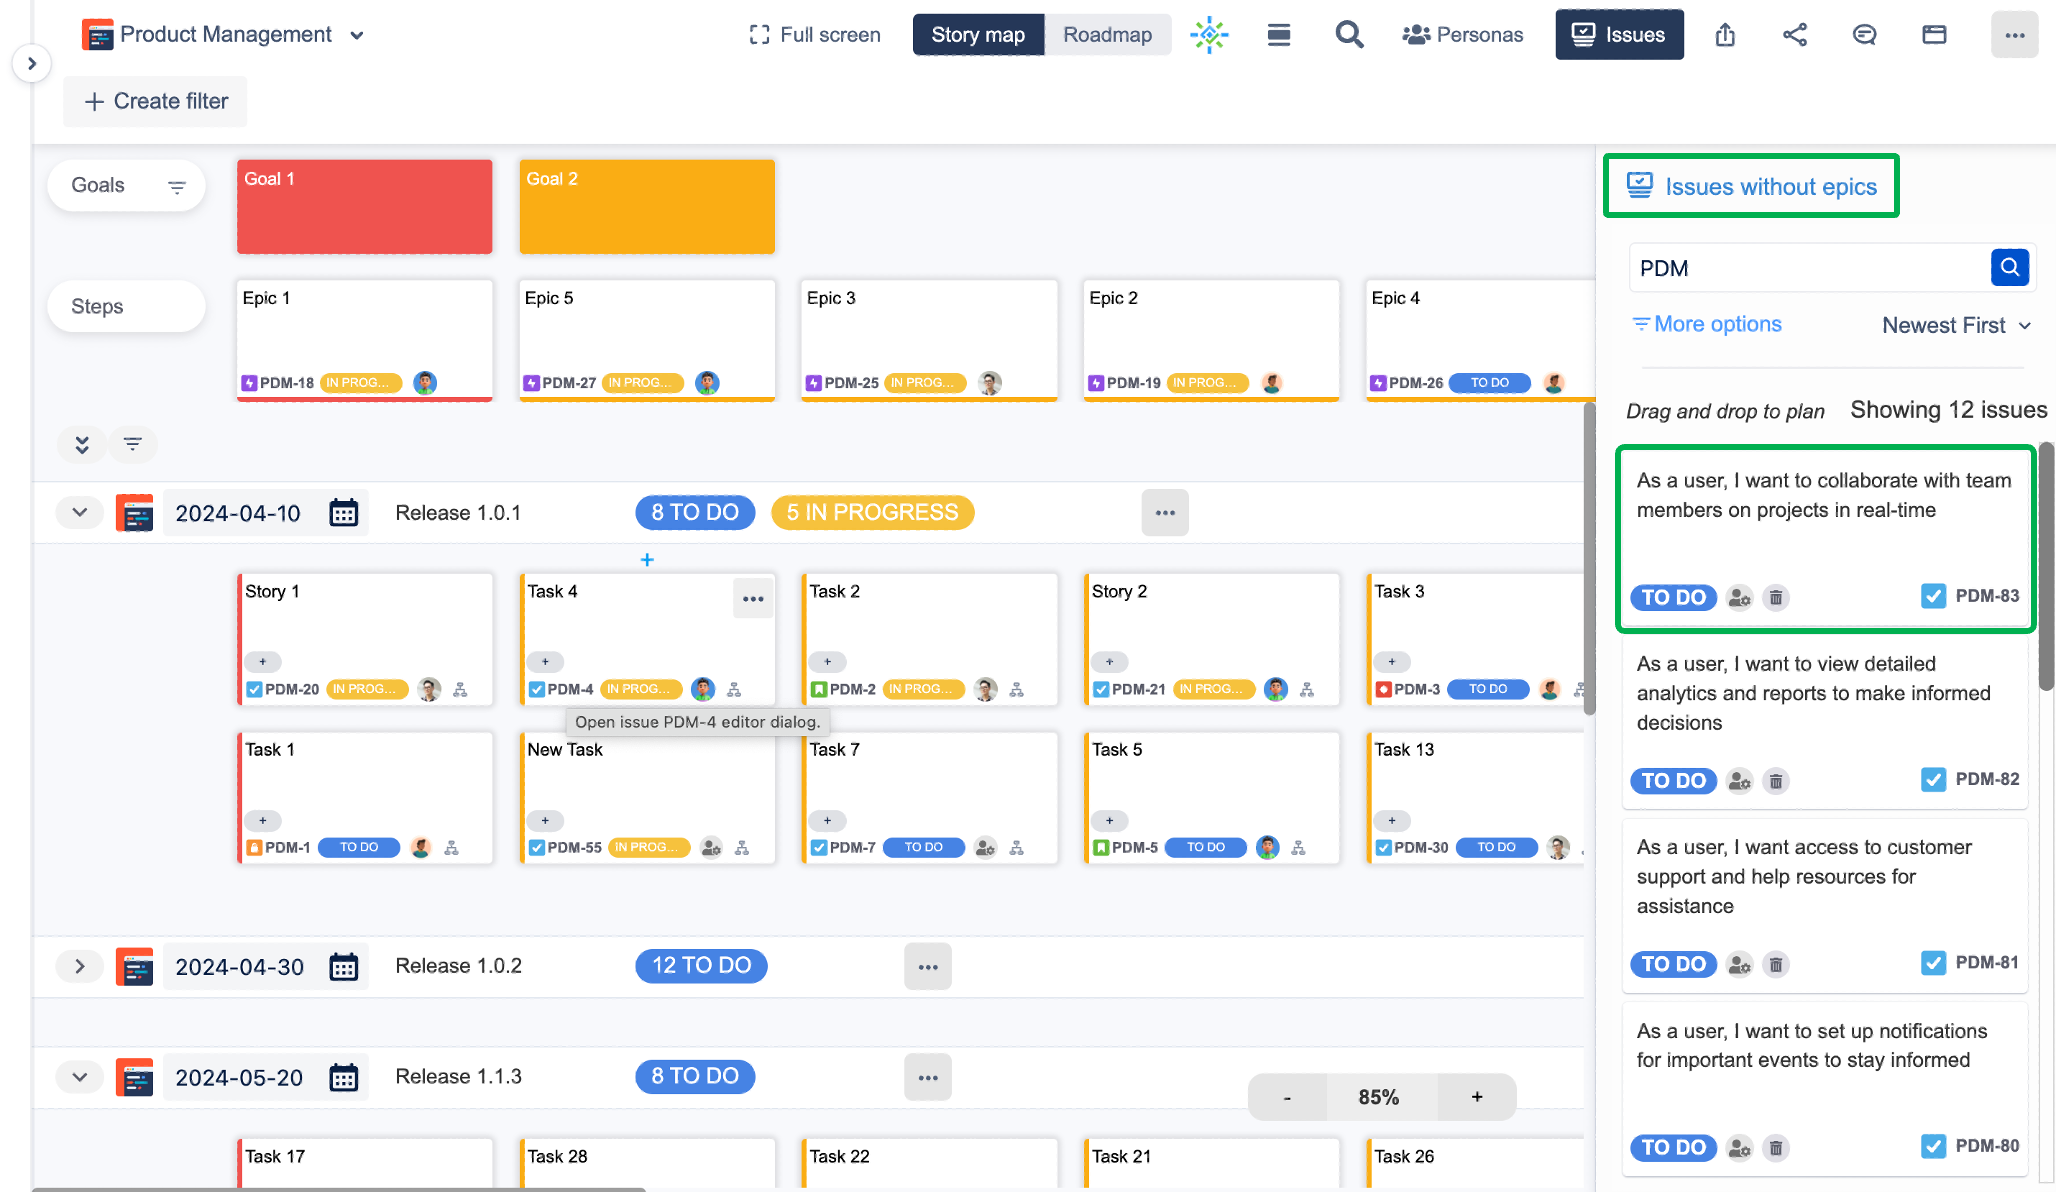Click the PDM search input field
The height and width of the screenshot is (1192, 2056).
[1809, 268]
